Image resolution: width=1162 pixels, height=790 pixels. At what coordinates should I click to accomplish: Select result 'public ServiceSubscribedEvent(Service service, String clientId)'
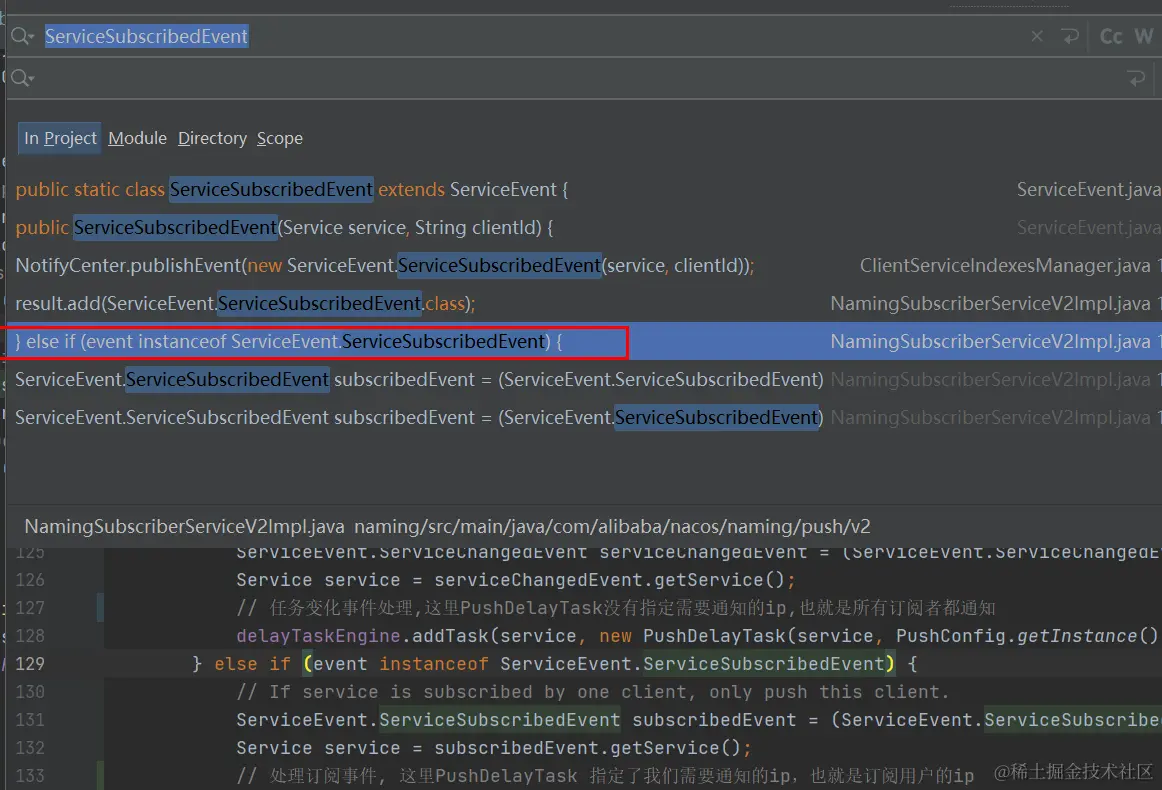click(584, 228)
